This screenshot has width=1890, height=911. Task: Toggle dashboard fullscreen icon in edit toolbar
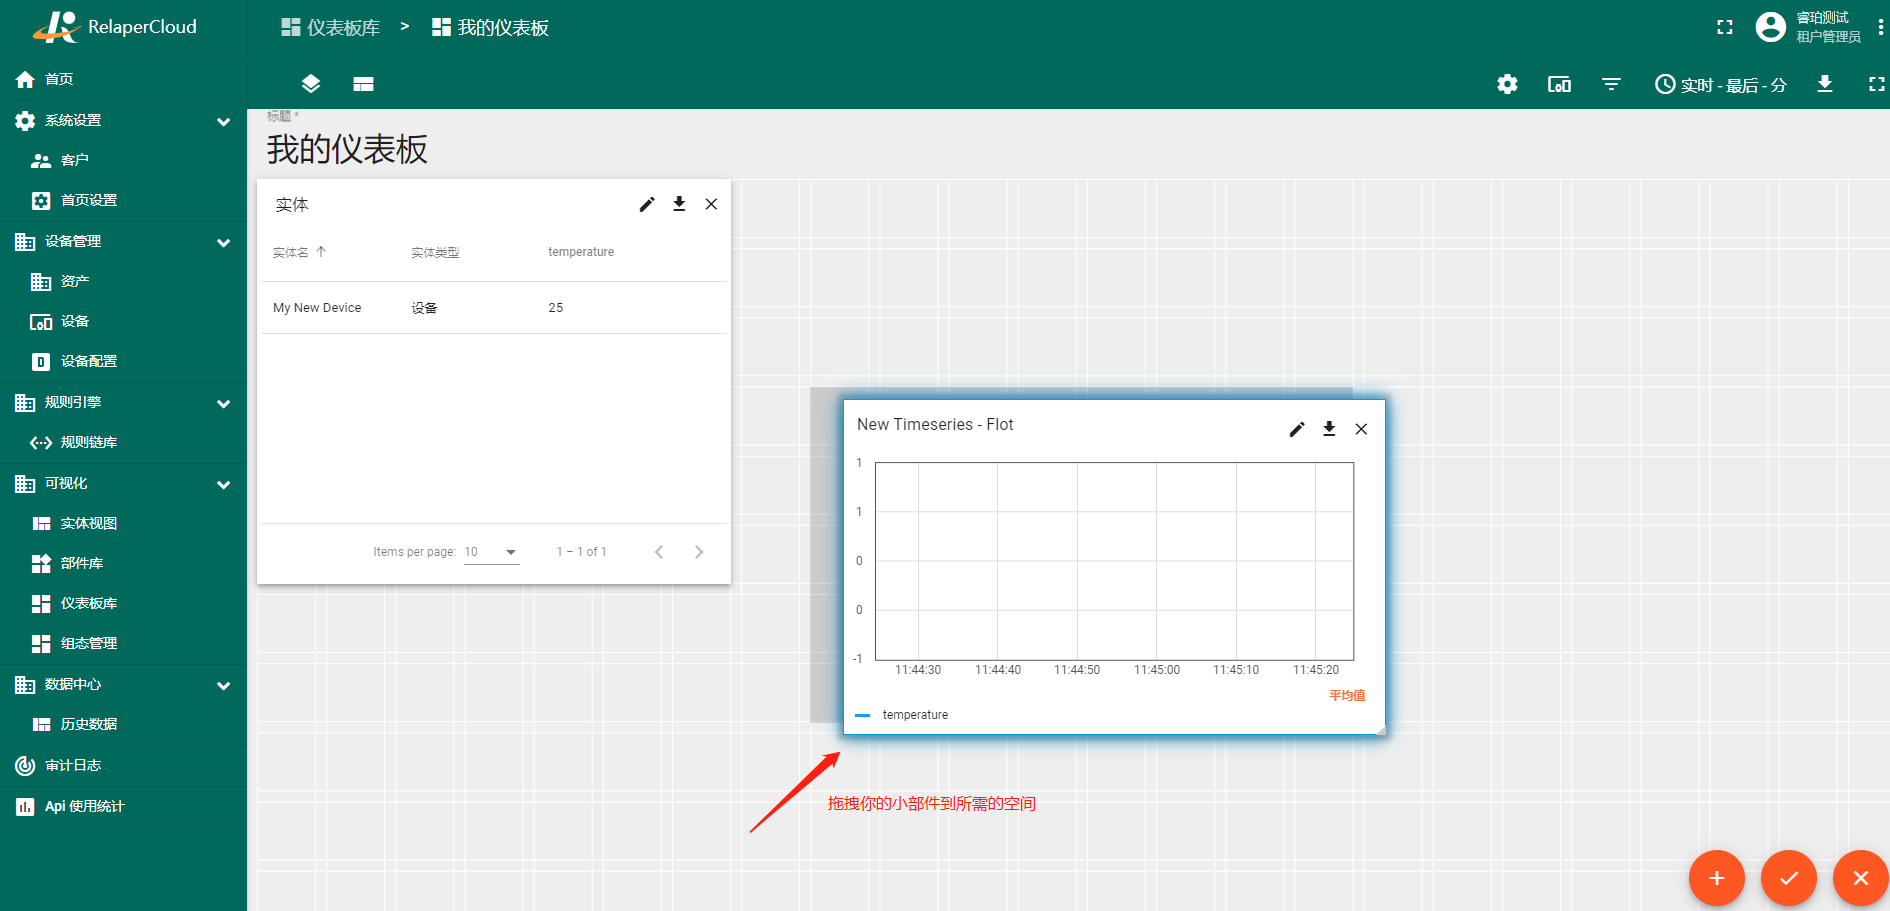point(1876,84)
